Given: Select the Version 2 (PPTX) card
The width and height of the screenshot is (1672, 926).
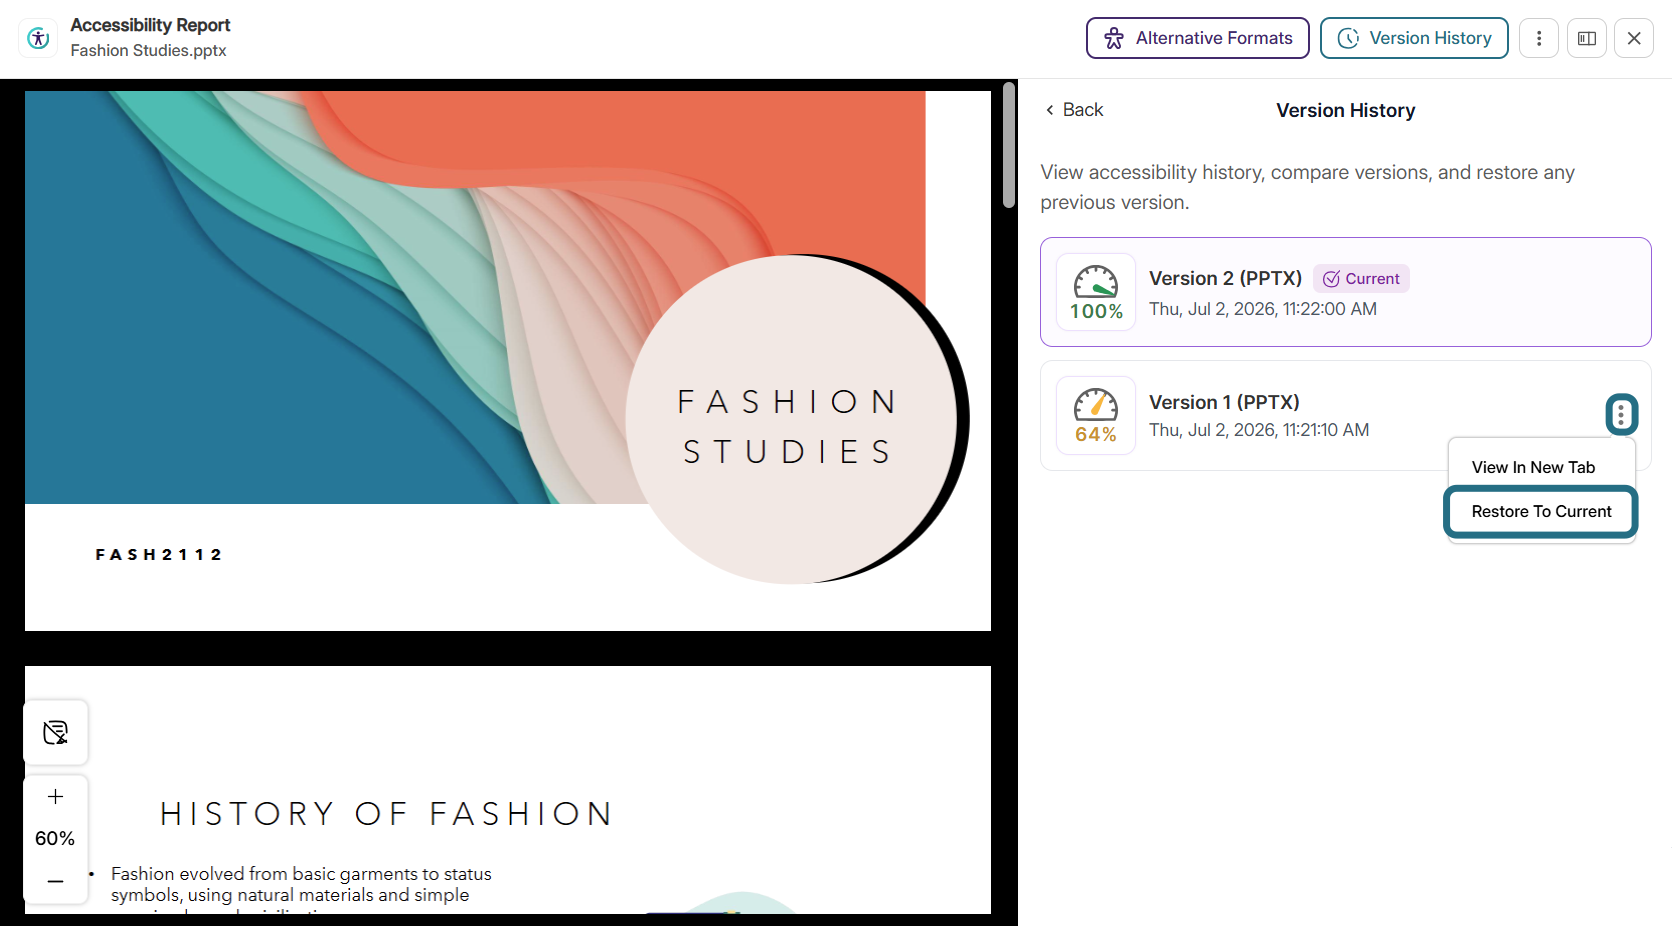Looking at the screenshot, I should pyautogui.click(x=1345, y=292).
